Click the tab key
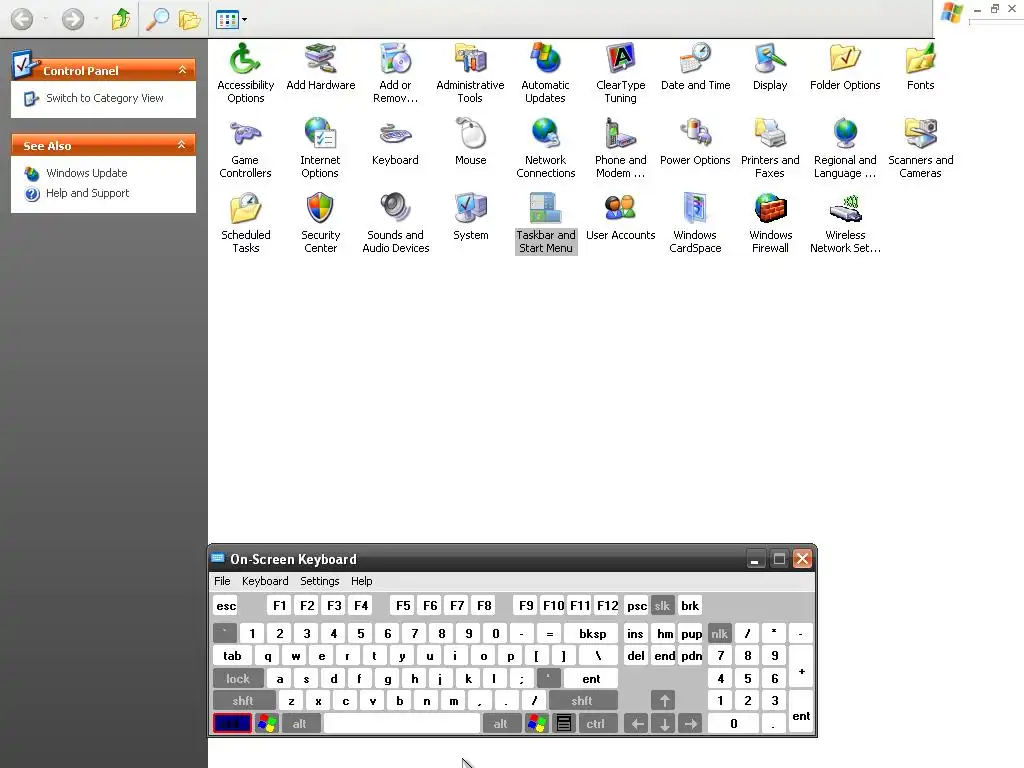 pyautogui.click(x=232, y=656)
